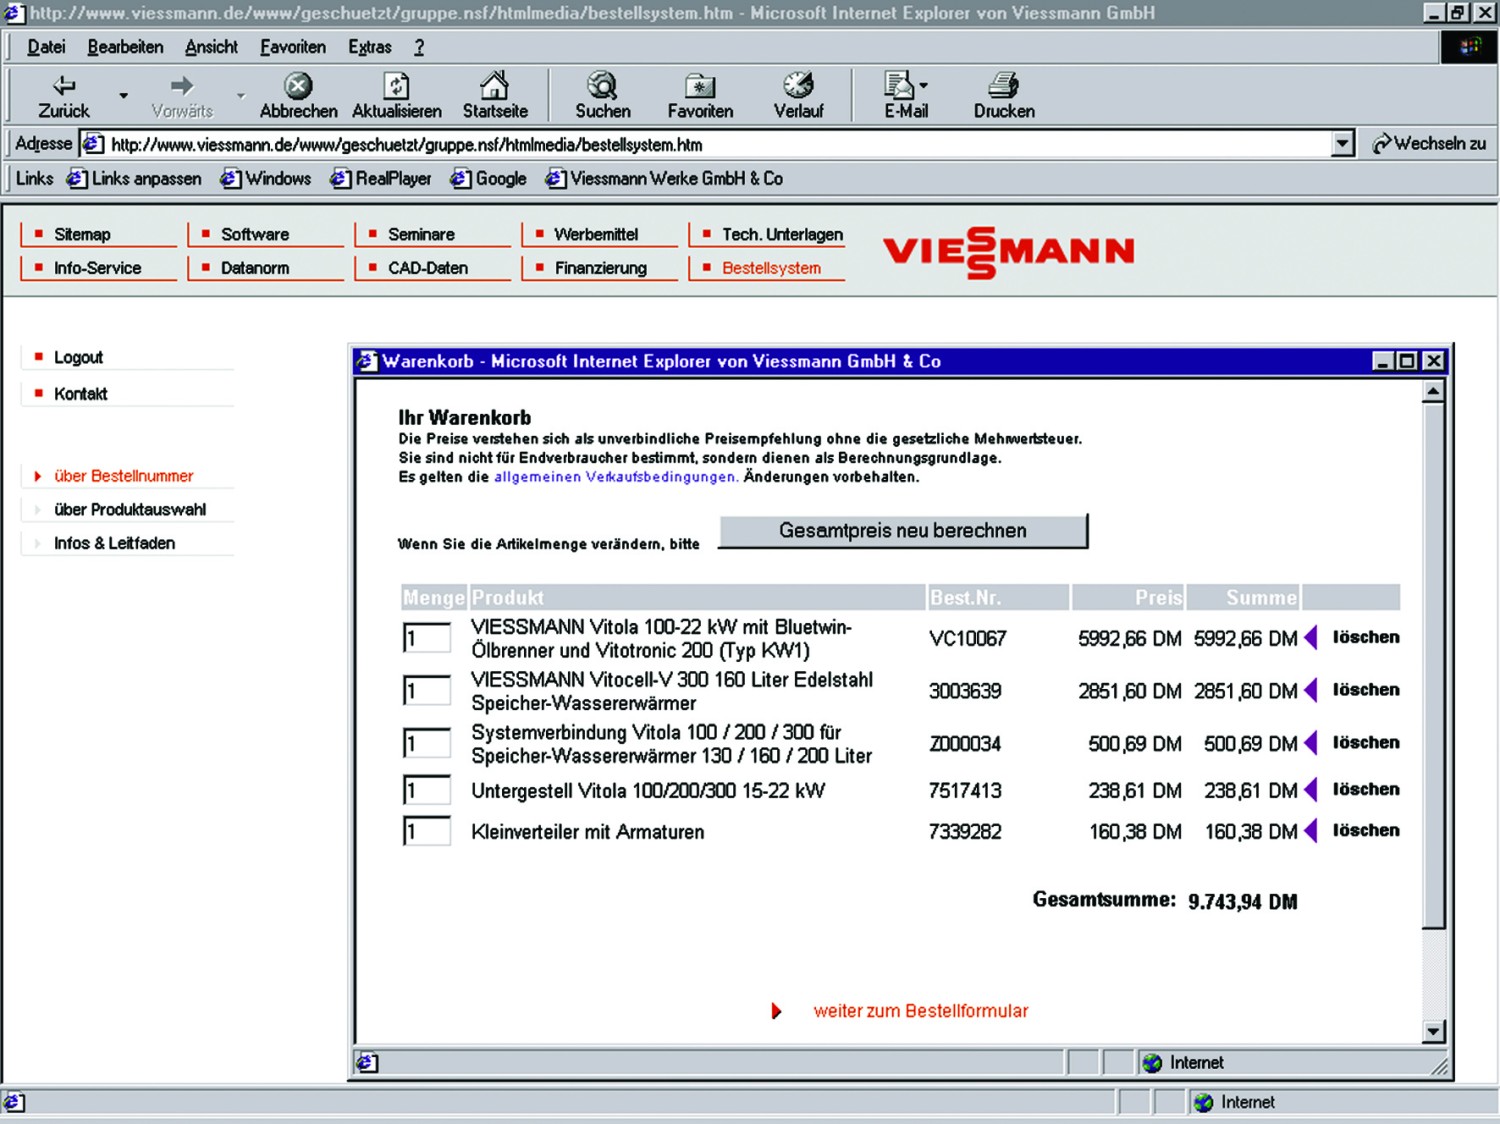Click weiter zum Bestellformular link
1500x1124 pixels.
[x=920, y=1011]
